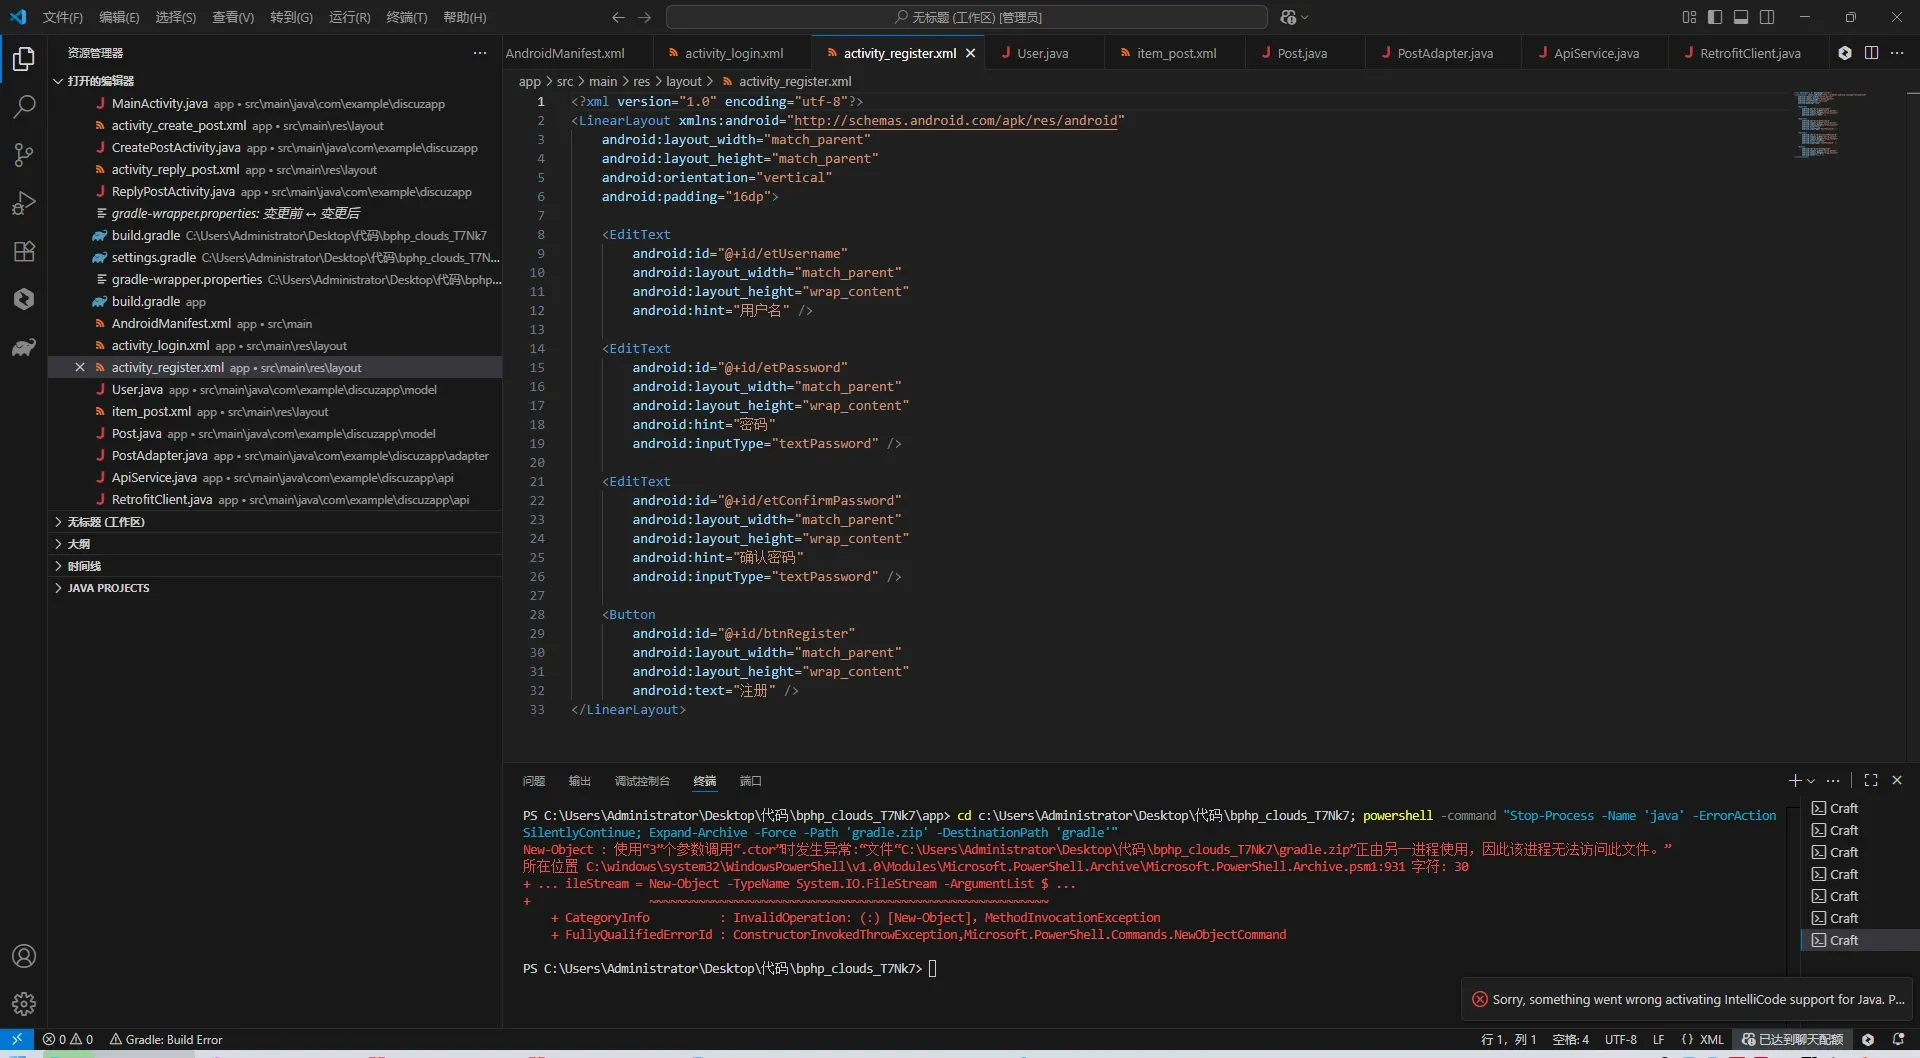Open the Gradle elephant view
This screenshot has width=1920, height=1058.
click(24, 347)
